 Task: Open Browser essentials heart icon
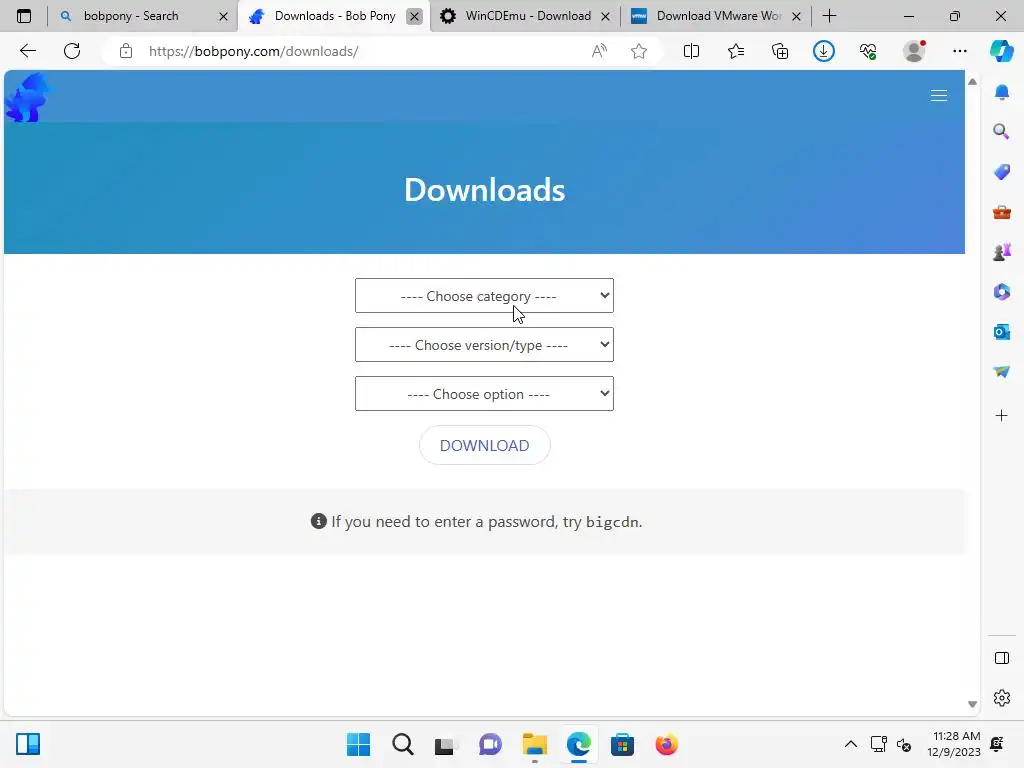(x=868, y=51)
